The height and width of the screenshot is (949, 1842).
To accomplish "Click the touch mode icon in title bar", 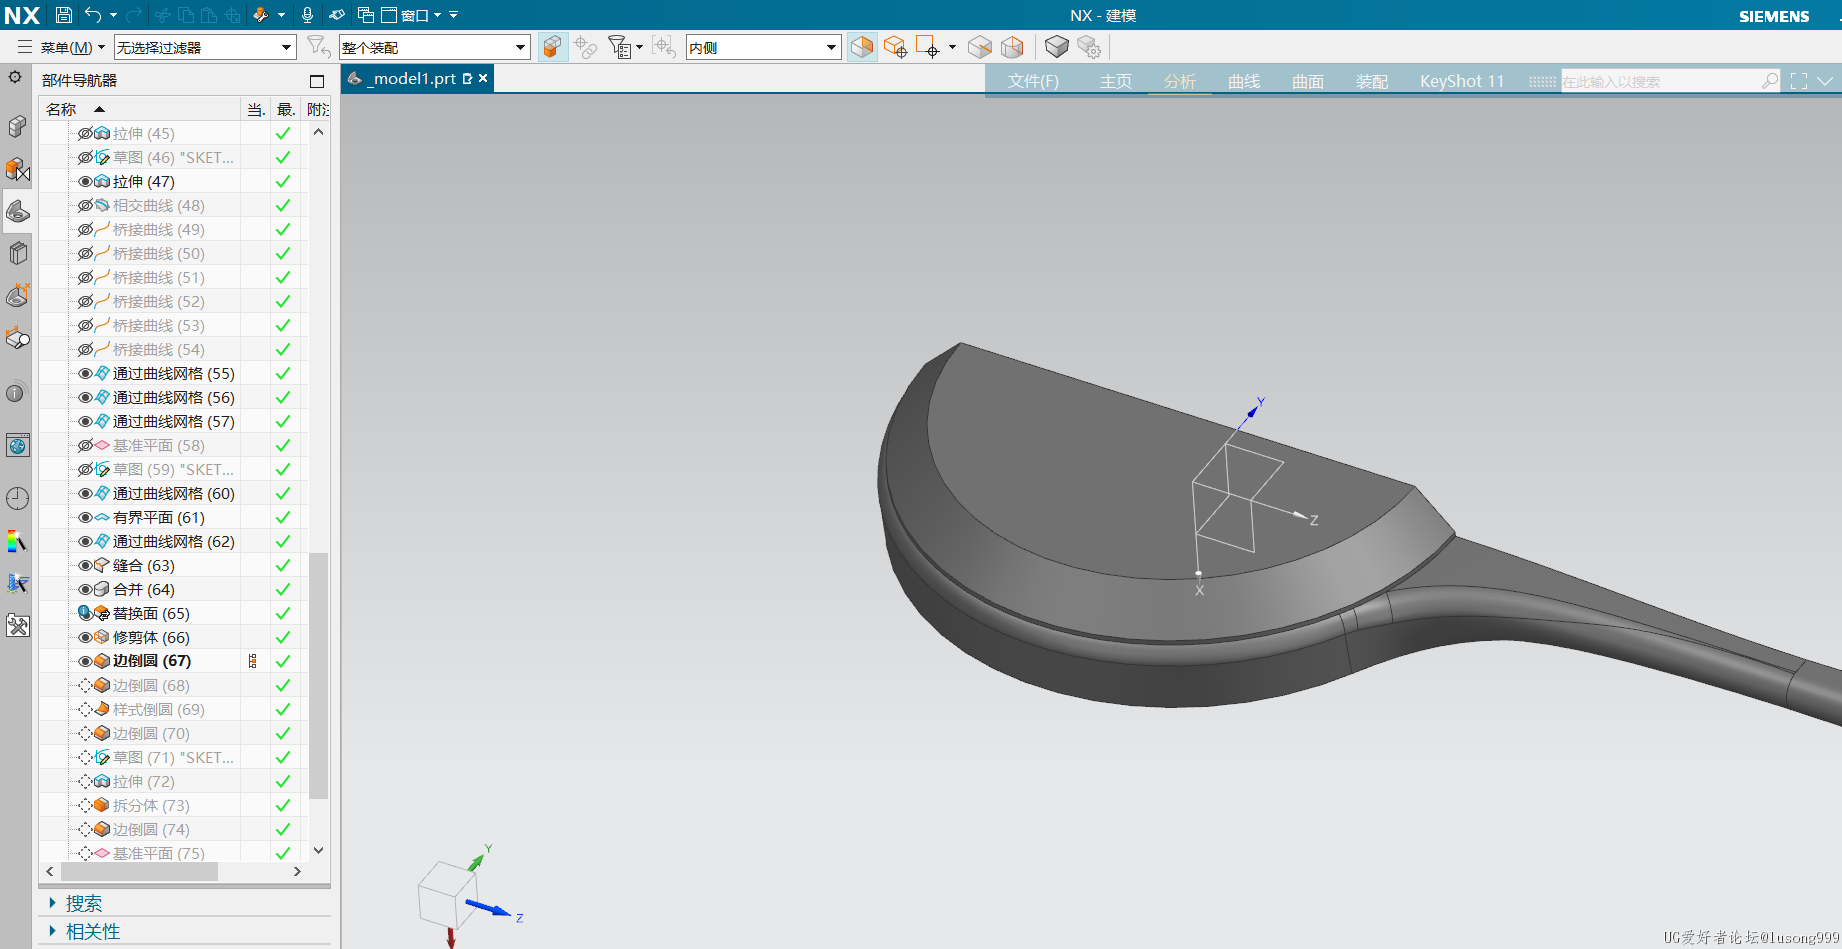I will coord(337,15).
